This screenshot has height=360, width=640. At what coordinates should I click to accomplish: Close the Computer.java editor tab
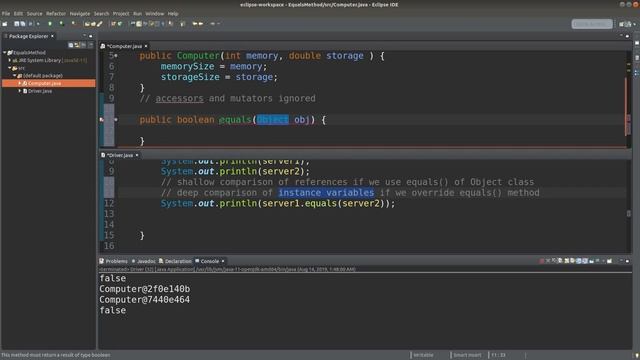pyautogui.click(x=146, y=46)
